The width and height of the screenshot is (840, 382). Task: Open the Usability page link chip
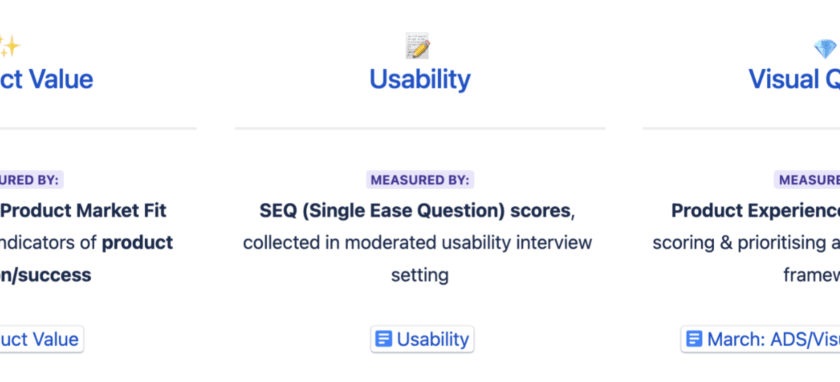coord(422,339)
